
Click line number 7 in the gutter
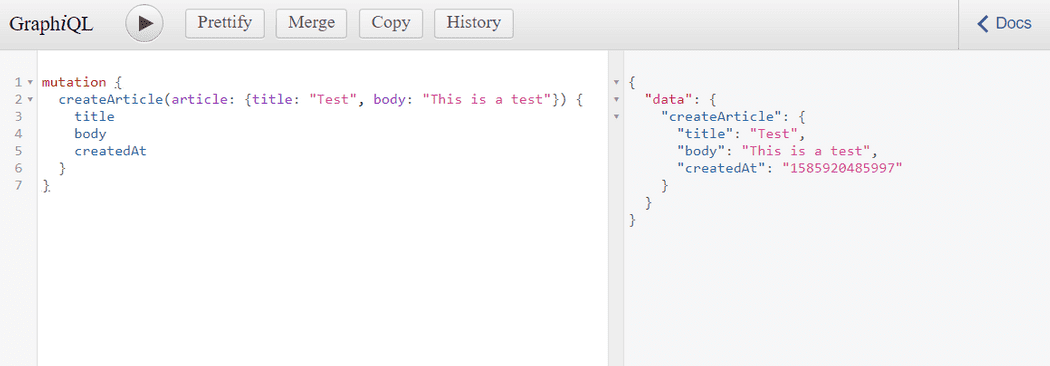point(19,185)
